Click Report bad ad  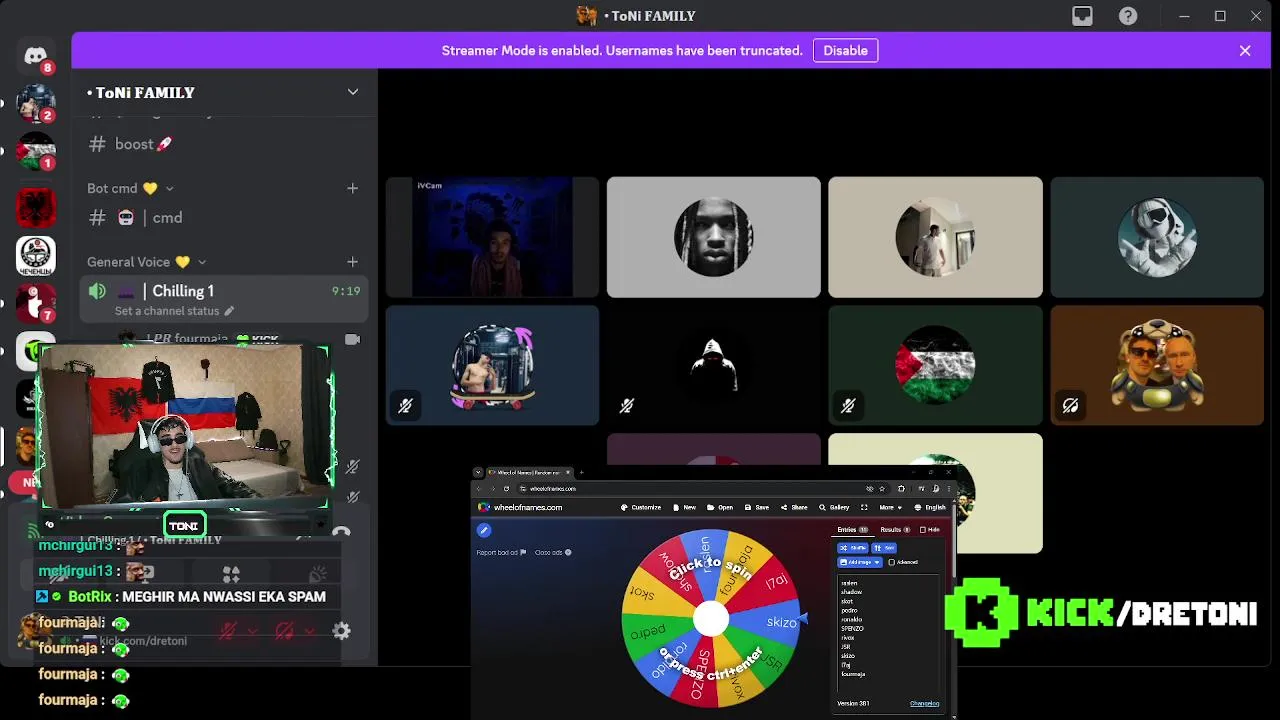coord(501,552)
